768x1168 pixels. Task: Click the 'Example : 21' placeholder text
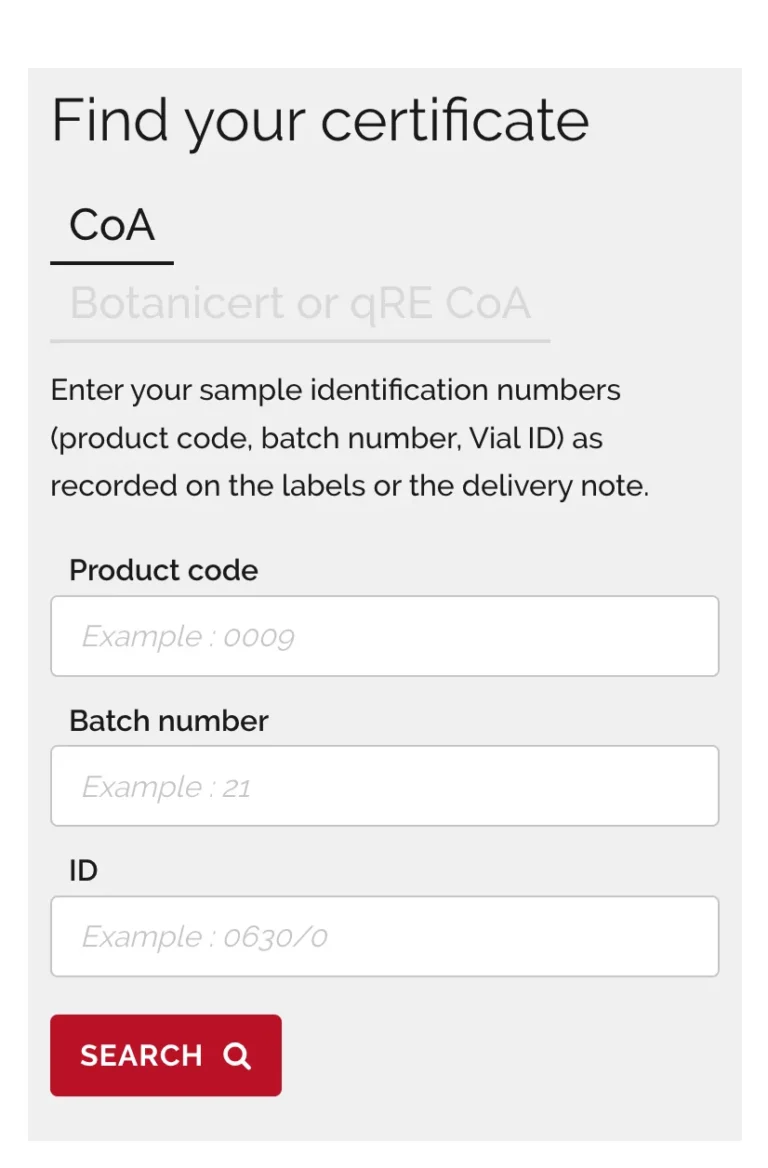(x=166, y=787)
